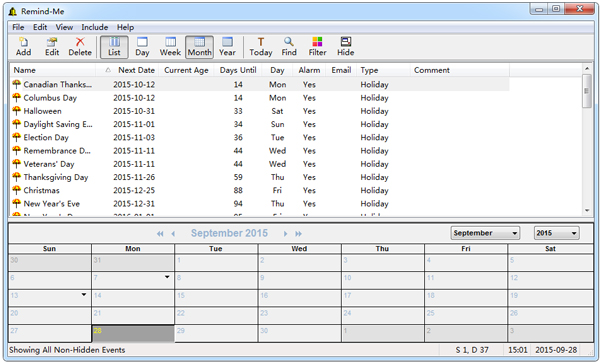Select the Veterans' Day event row
The height and width of the screenshot is (363, 600).
[x=260, y=164]
